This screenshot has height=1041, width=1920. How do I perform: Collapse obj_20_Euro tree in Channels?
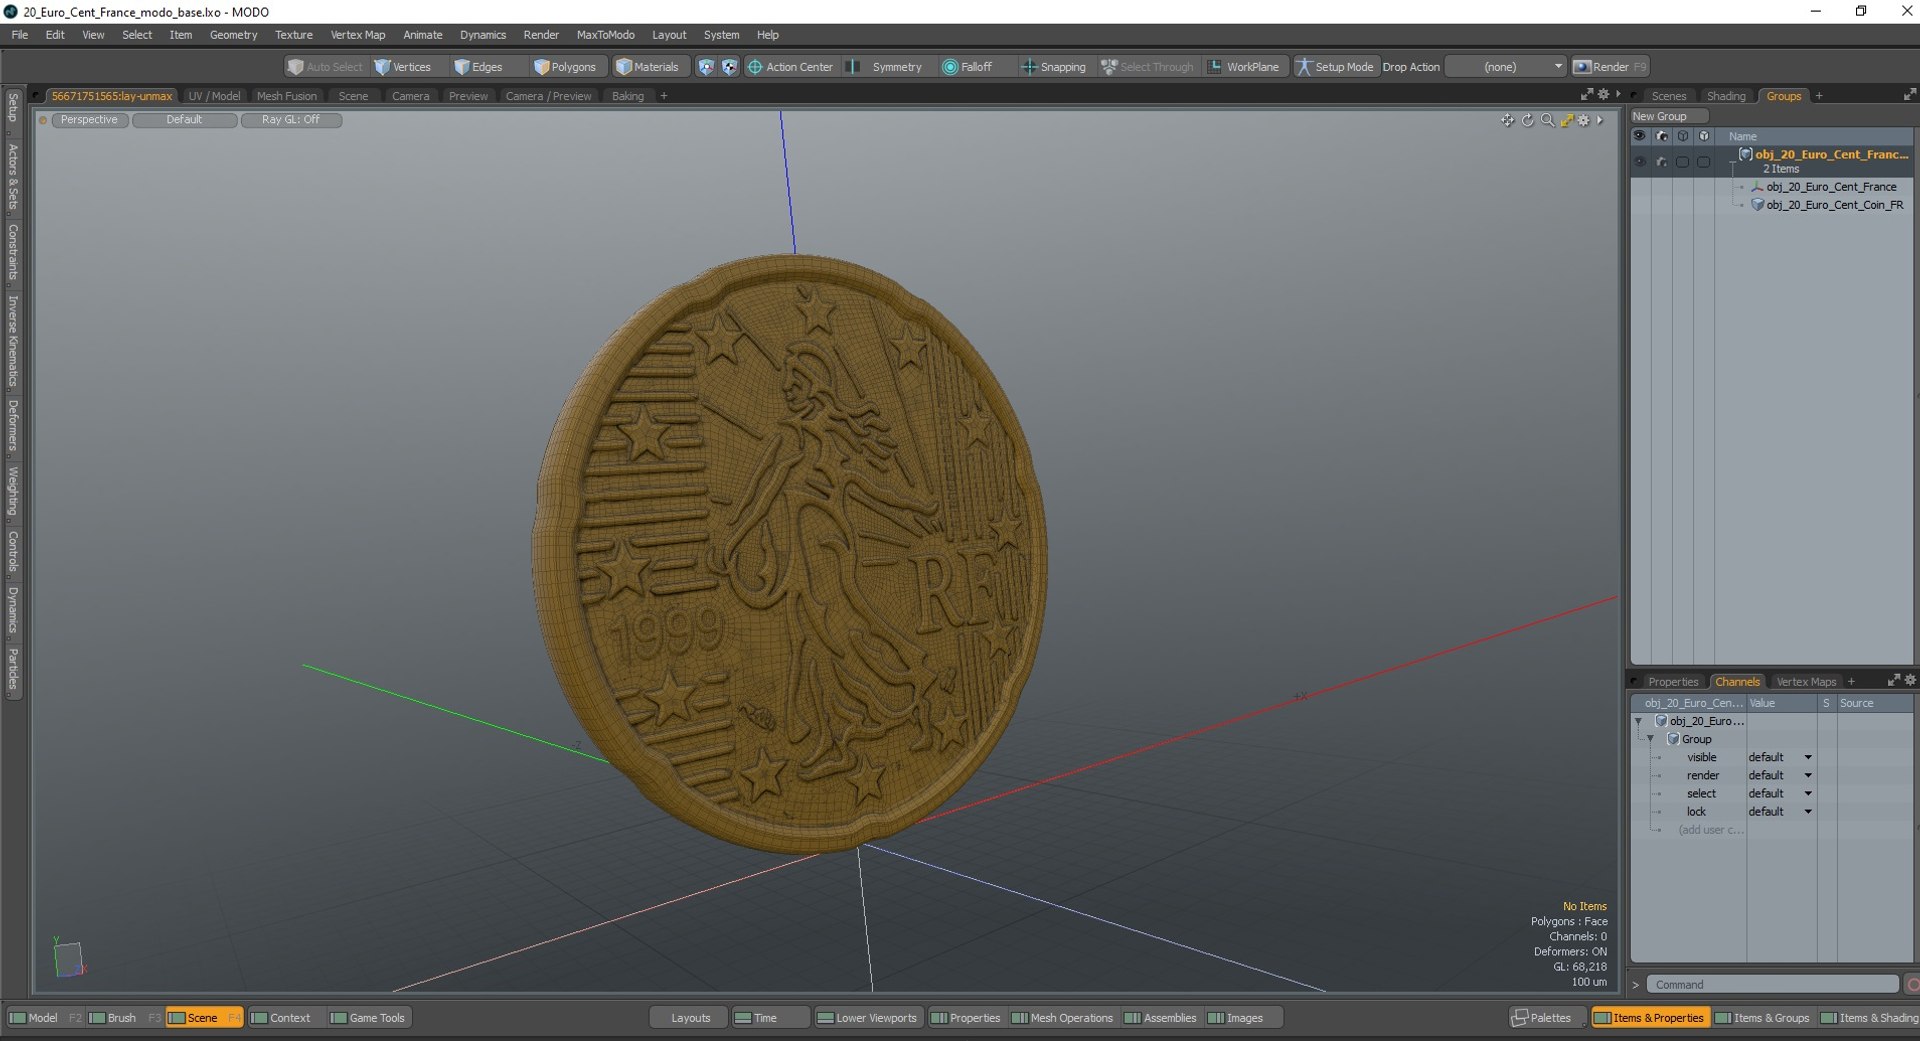[x=1638, y=721]
